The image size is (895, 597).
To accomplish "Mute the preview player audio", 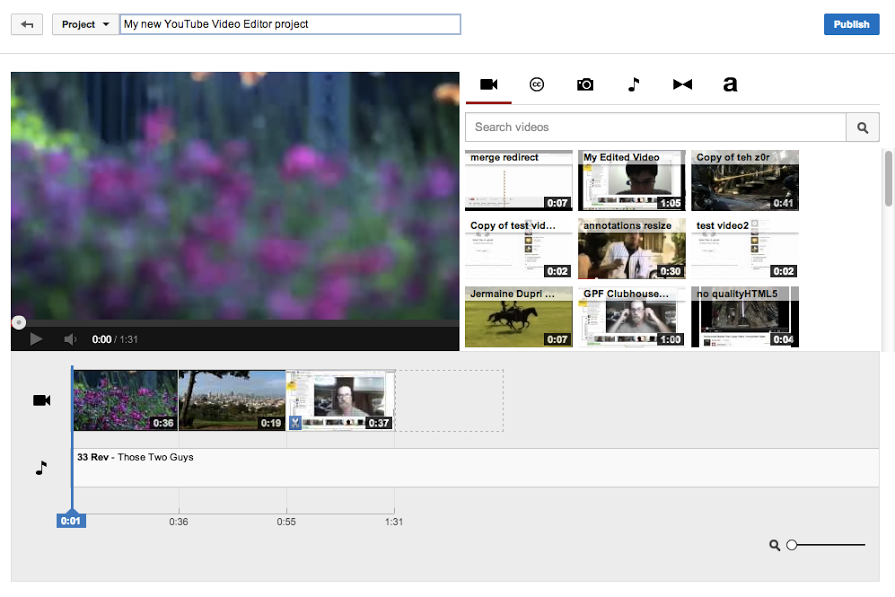I will [x=70, y=338].
